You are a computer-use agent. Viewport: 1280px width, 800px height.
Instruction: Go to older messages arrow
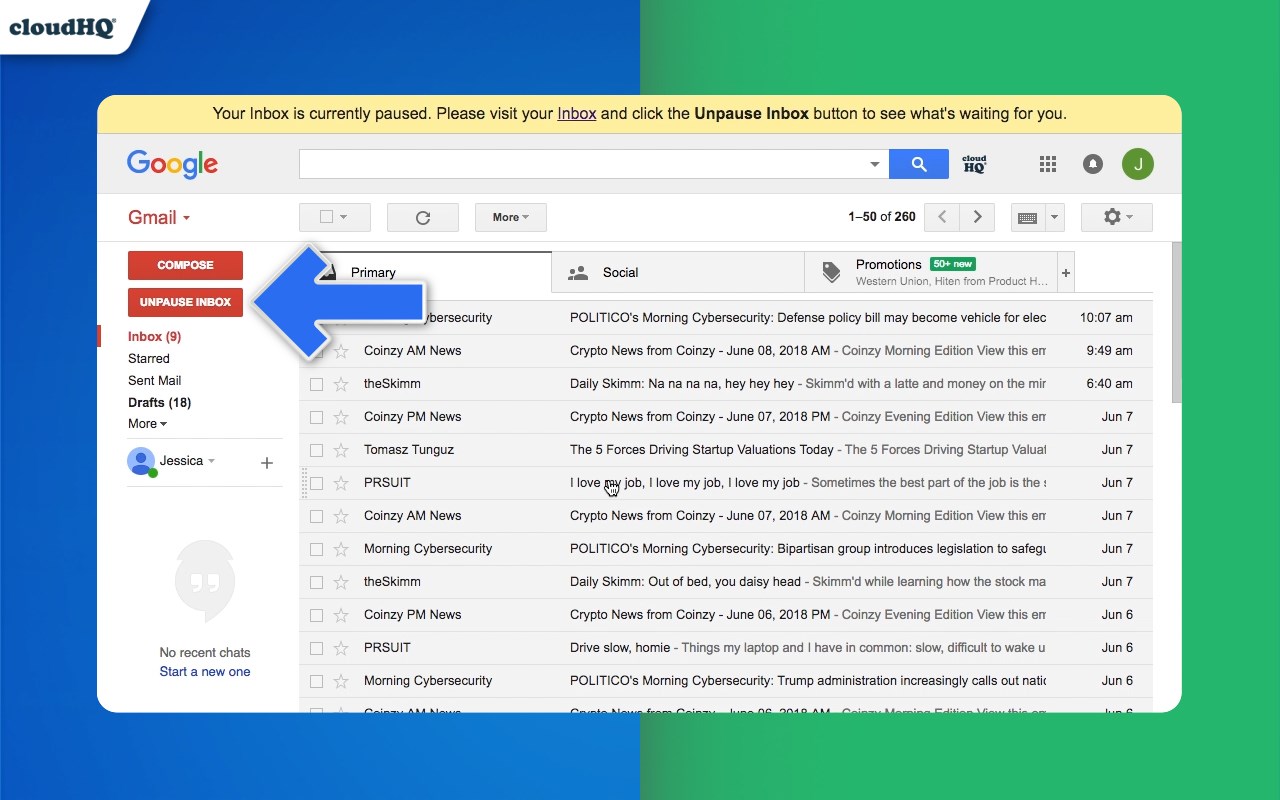(977, 217)
